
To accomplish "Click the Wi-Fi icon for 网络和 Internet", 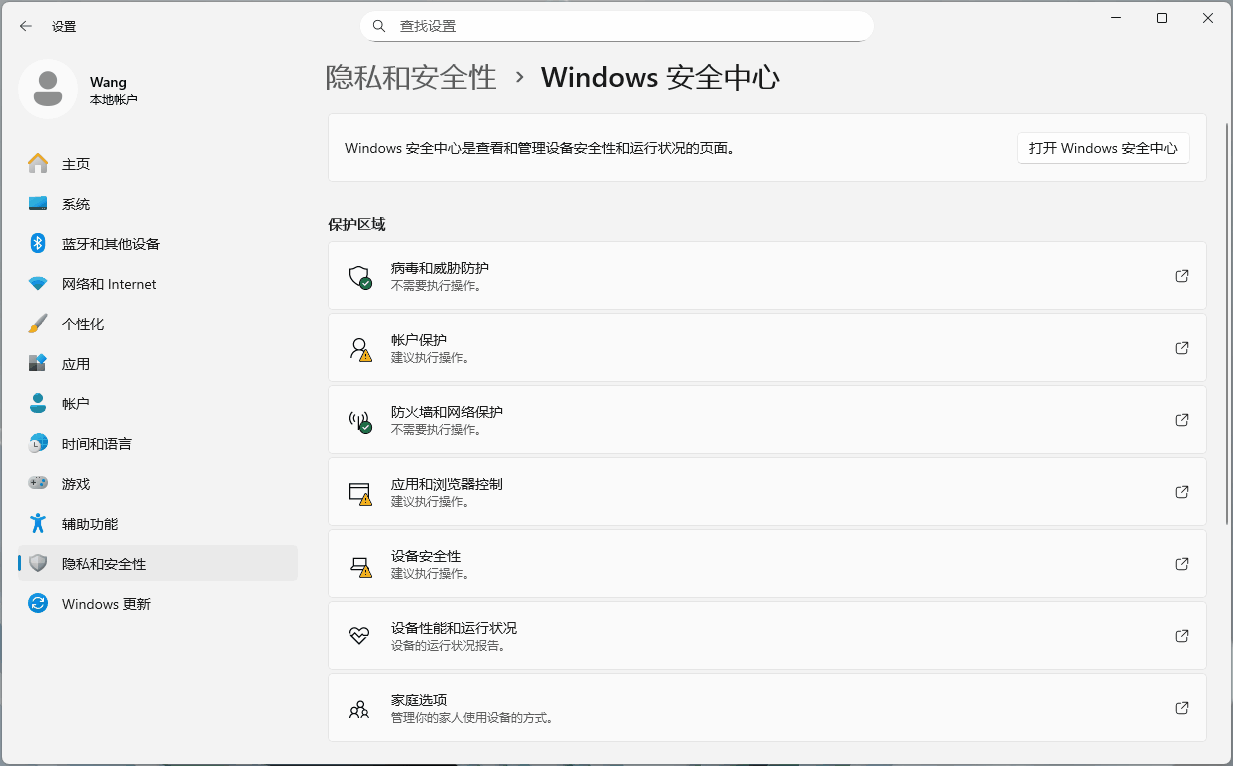I will 38,284.
